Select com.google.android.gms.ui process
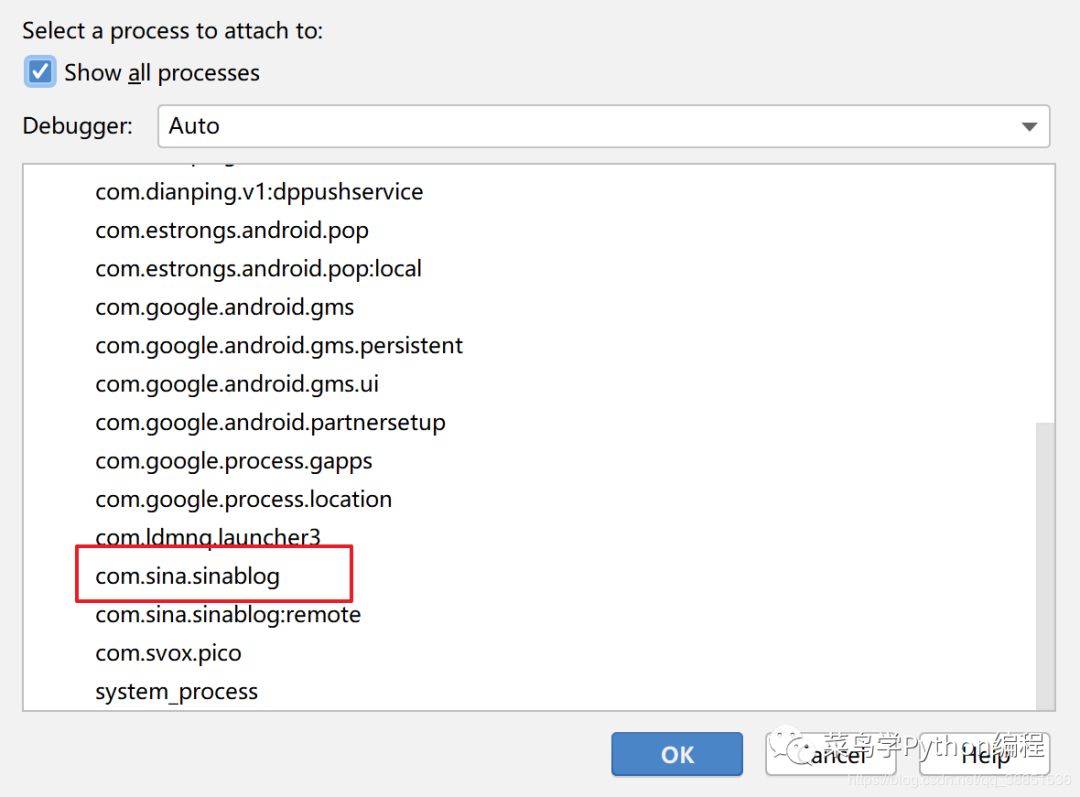The image size is (1080, 797). (x=237, y=384)
